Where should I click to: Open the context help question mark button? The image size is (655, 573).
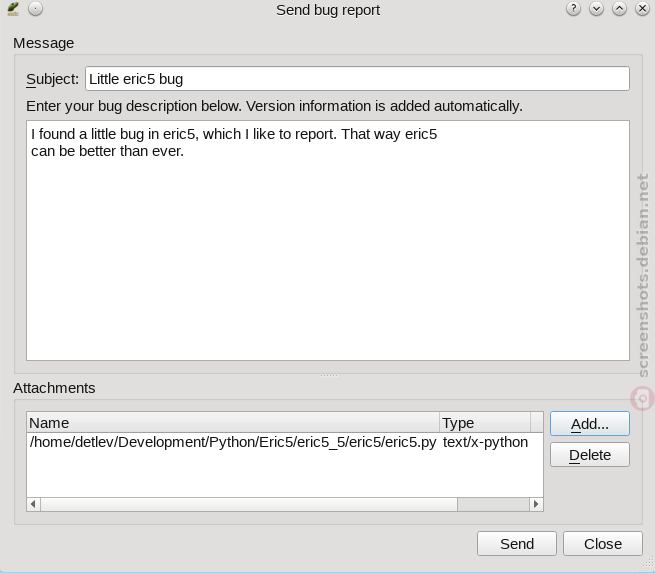click(573, 9)
